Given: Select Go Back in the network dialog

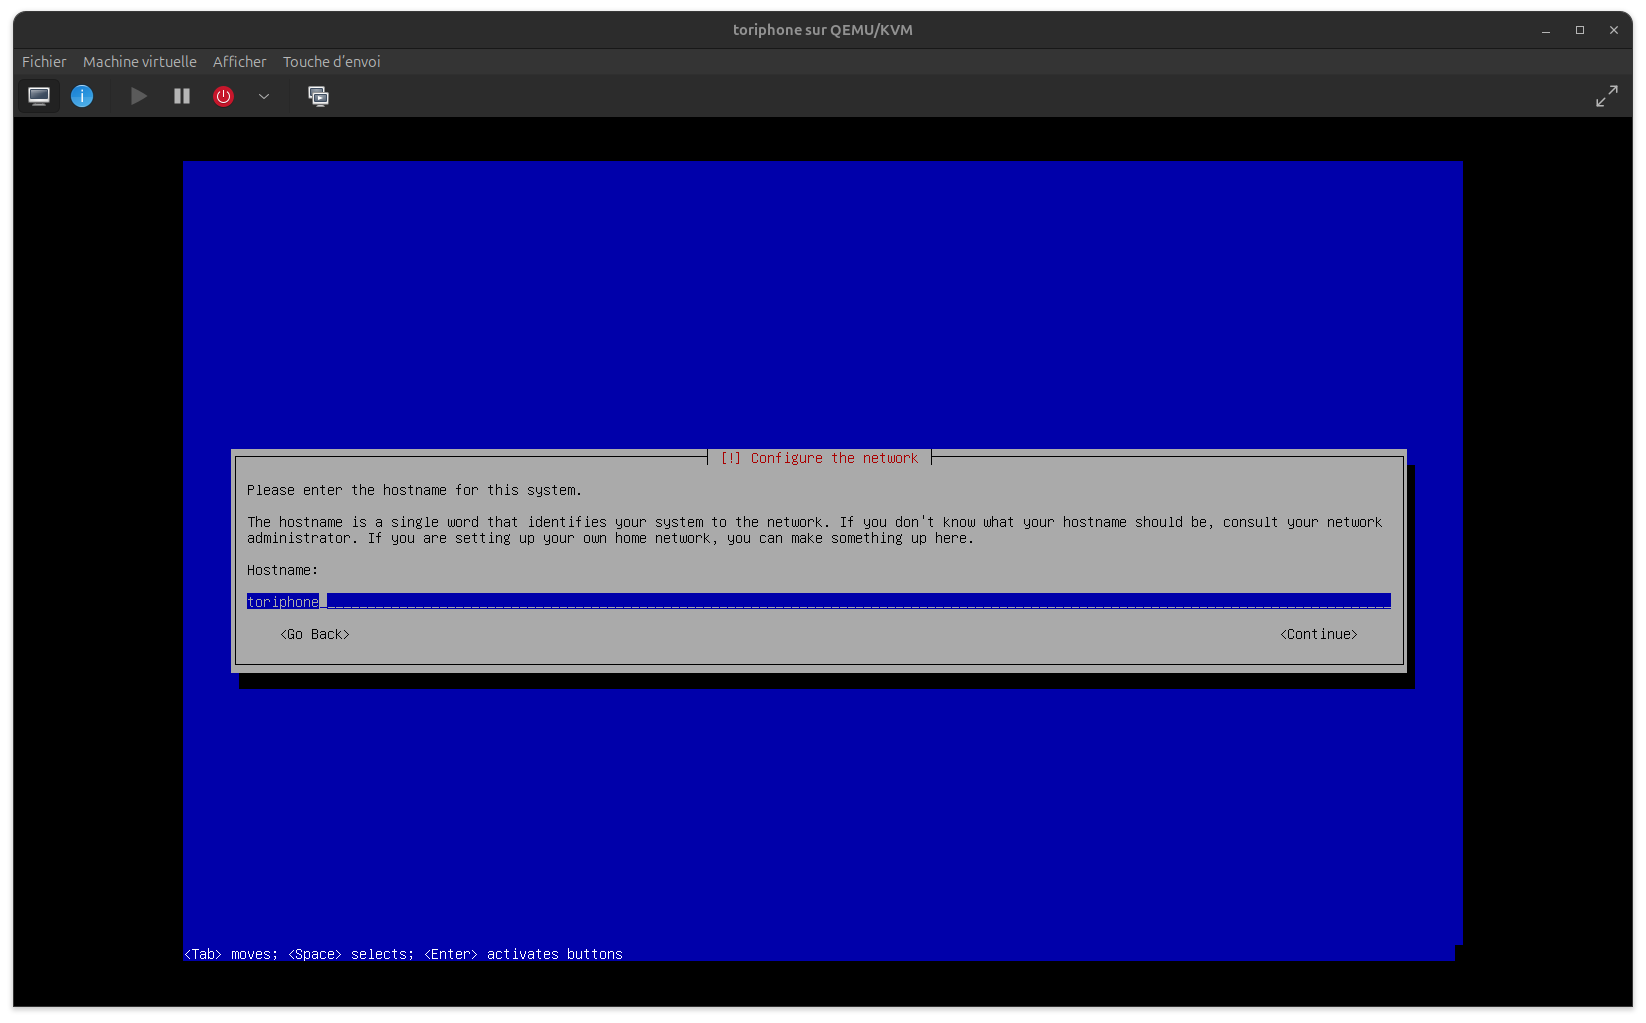Looking at the screenshot, I should (315, 634).
